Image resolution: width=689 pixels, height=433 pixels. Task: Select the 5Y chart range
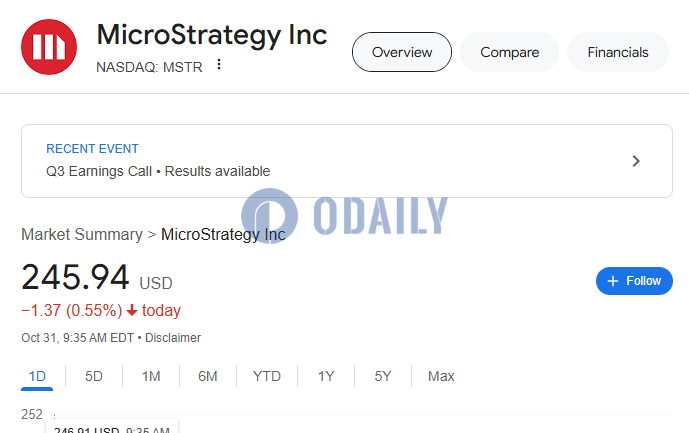383,376
